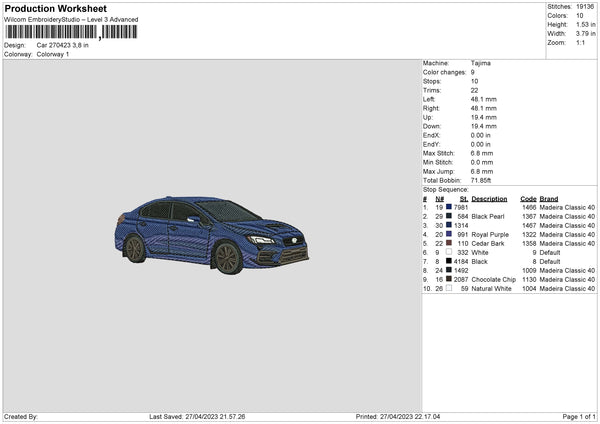Click the Code column header
Image resolution: width=600 pixels, height=424 pixels.
pos(529,198)
